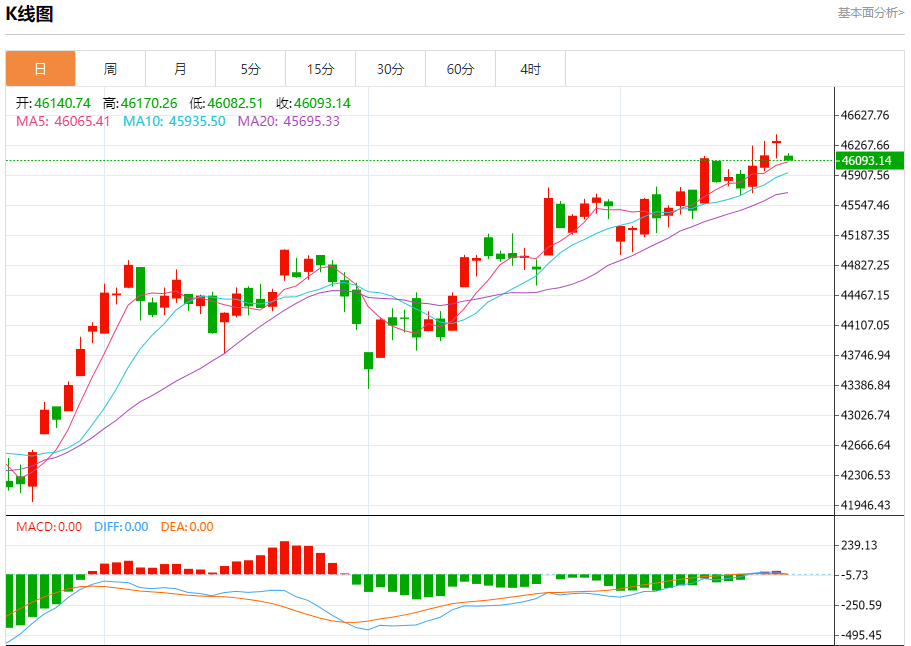The height and width of the screenshot is (646, 911).
Task: Click the MACD:0.00 indicator label
Action: (x=49, y=527)
